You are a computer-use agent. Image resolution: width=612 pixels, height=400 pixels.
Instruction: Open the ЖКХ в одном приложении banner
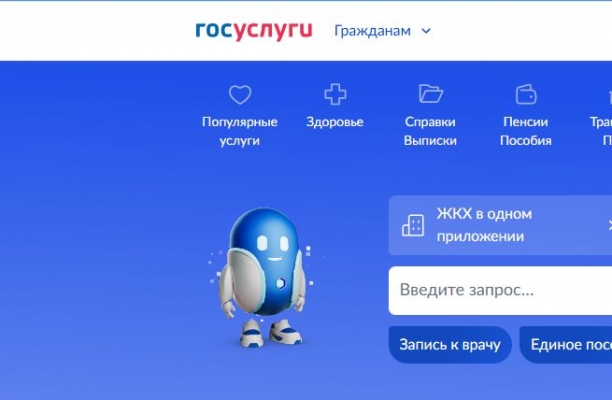[x=500, y=225]
